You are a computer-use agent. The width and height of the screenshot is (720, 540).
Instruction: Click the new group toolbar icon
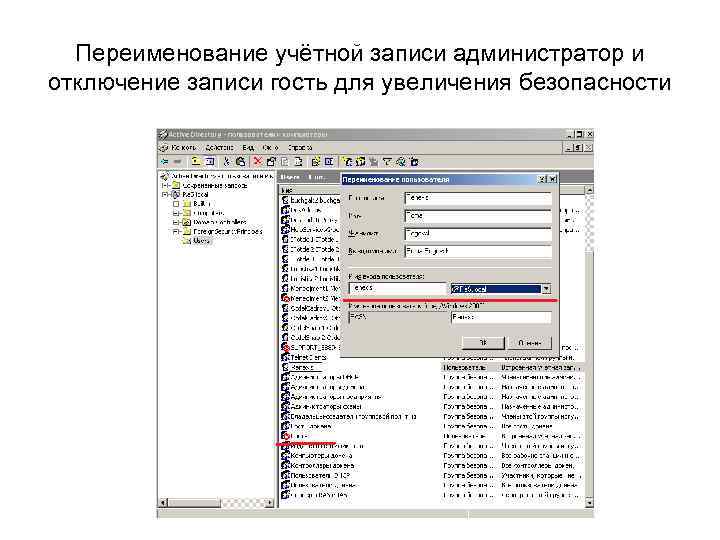(x=360, y=162)
